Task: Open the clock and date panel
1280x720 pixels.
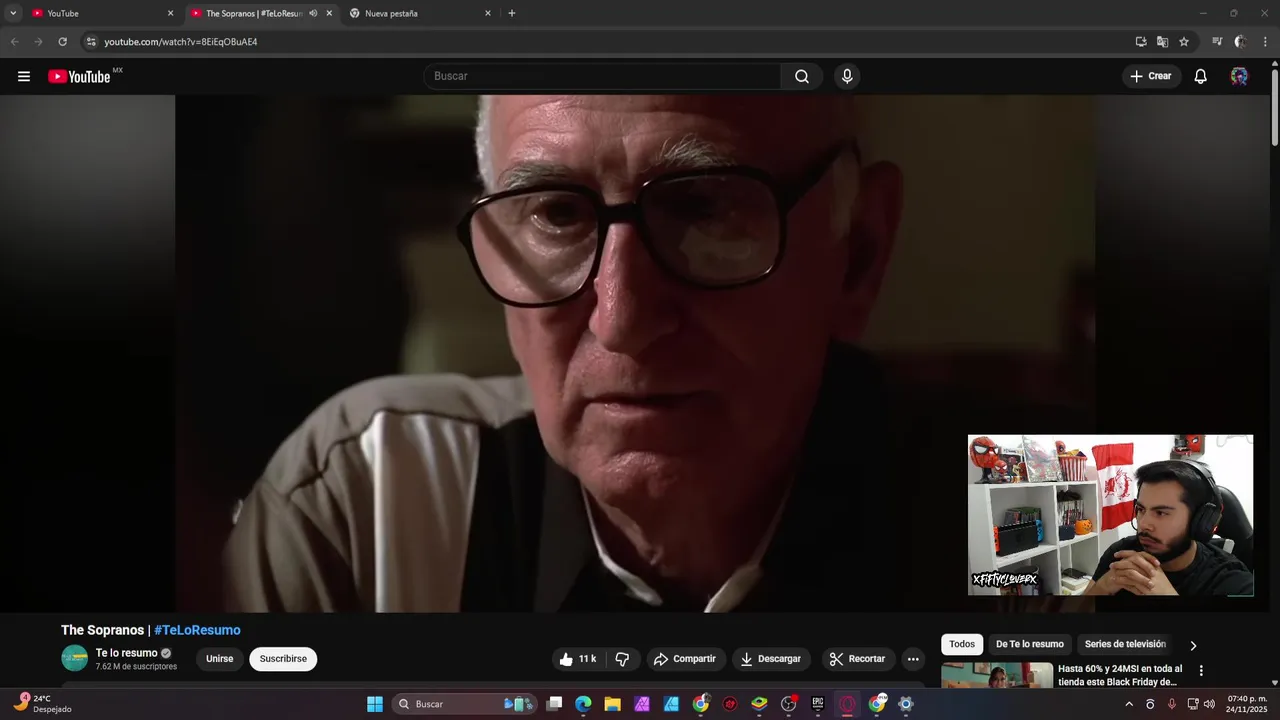Action: (1247, 704)
